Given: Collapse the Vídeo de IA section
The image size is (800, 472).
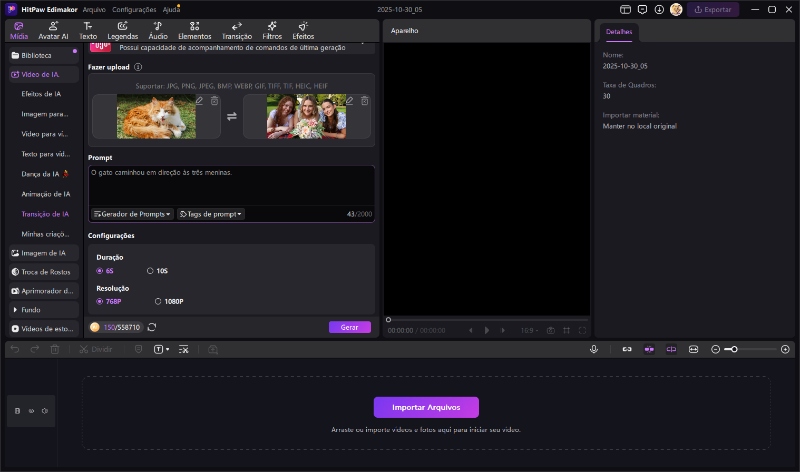Looking at the screenshot, I should (x=44, y=74).
